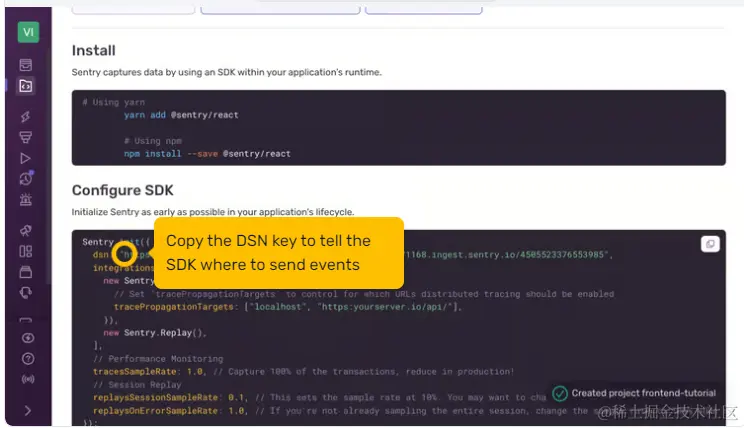Open the service status bolt-circle icon
The image size is (744, 428).
tap(28, 338)
